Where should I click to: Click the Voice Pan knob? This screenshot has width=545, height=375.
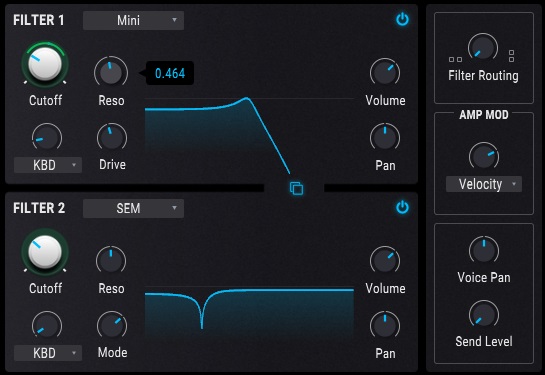point(484,251)
